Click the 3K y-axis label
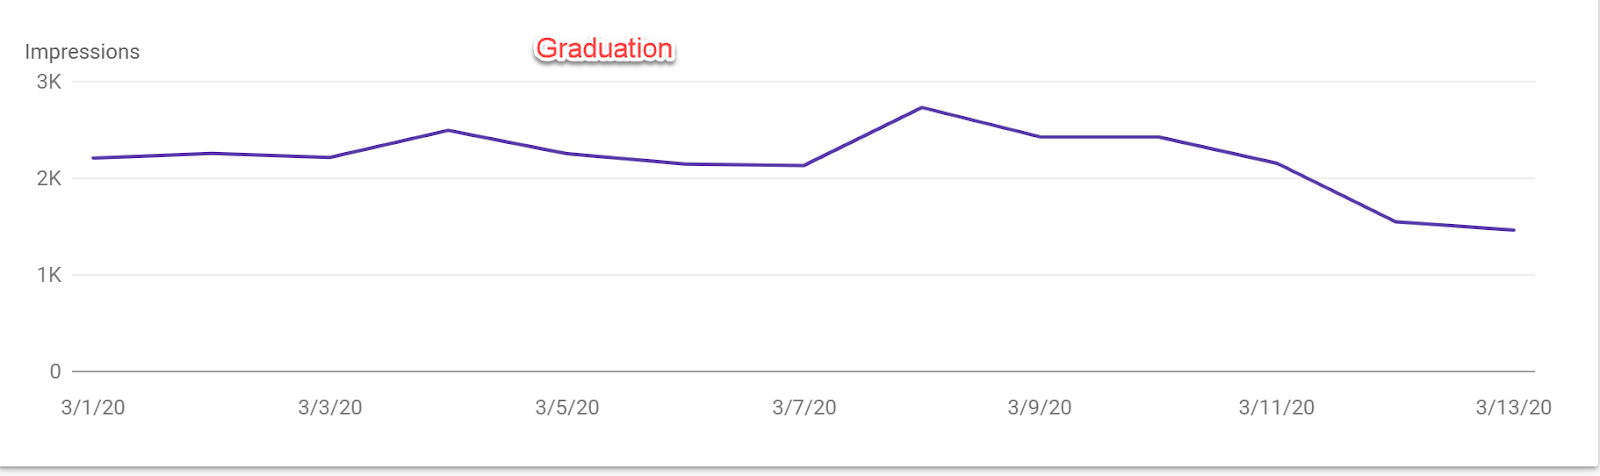 [x=49, y=82]
